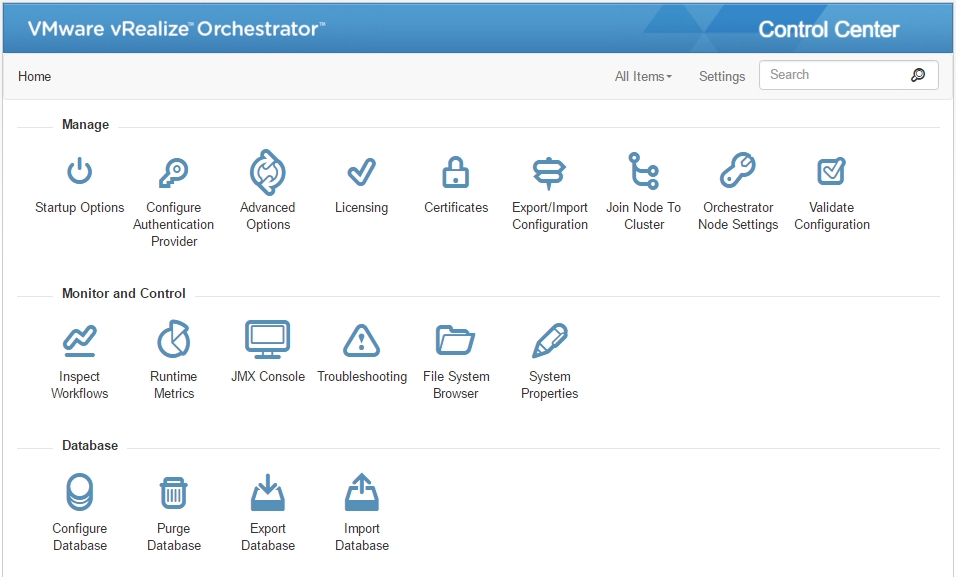The width and height of the screenshot is (956, 577).
Task: Click the Database section heading
Action: (x=90, y=445)
